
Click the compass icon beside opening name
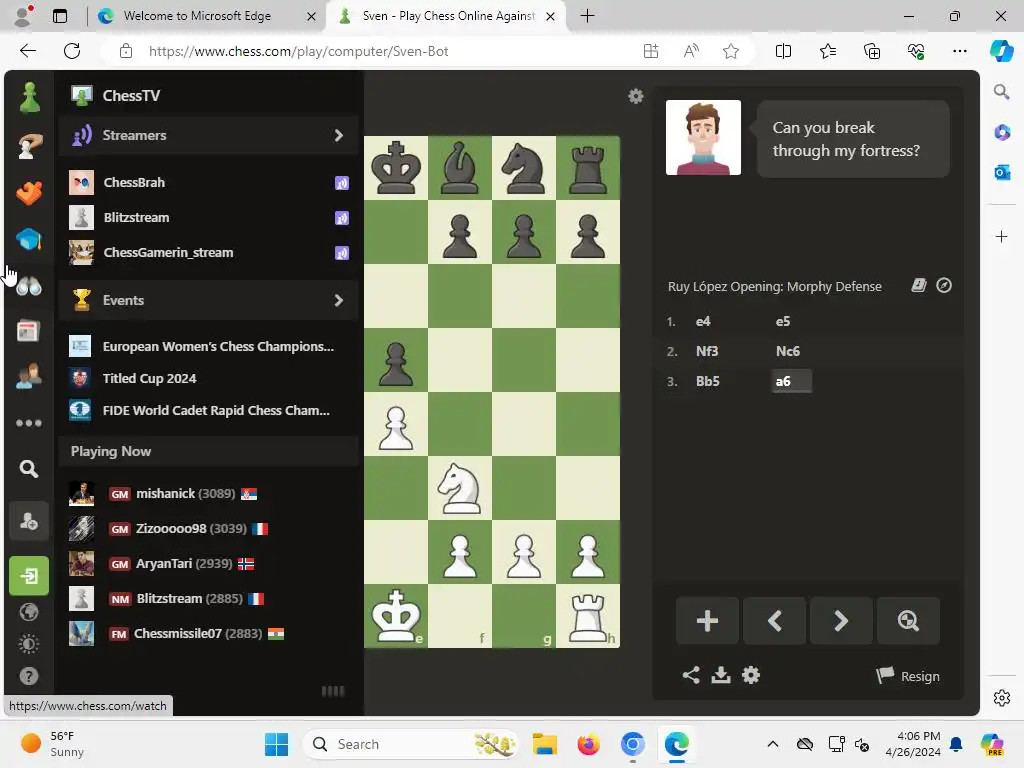[x=944, y=285]
